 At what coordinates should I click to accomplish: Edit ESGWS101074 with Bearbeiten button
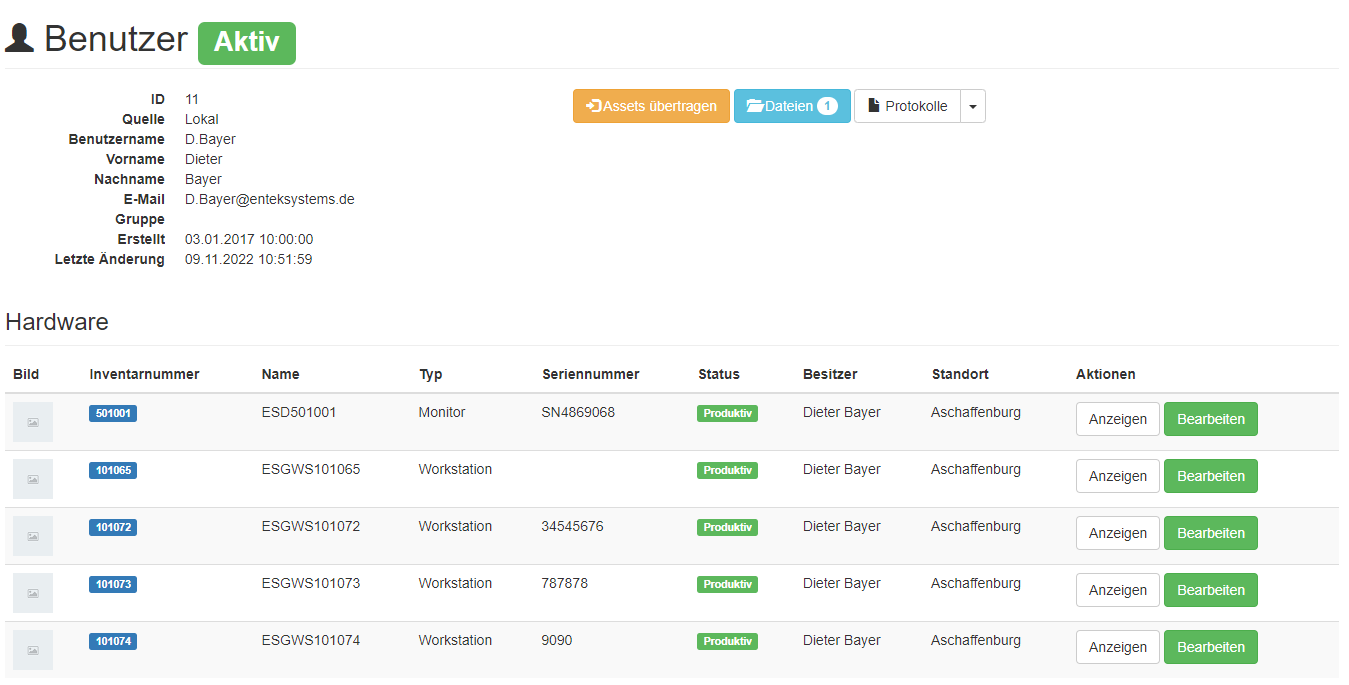pyautogui.click(x=1210, y=647)
